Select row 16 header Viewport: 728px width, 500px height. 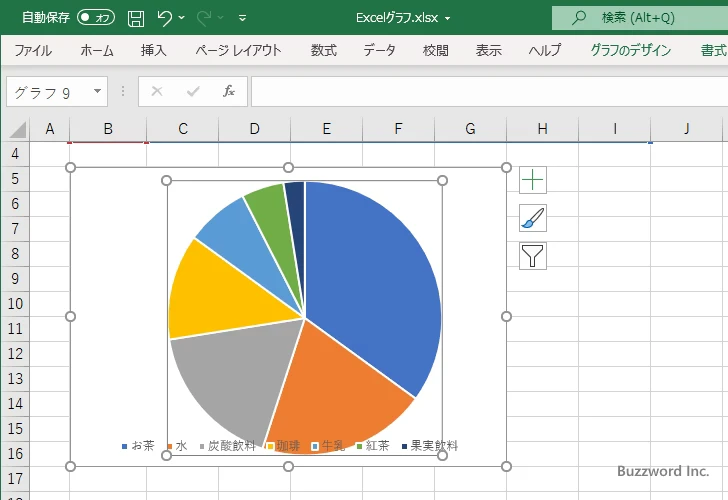[15, 454]
